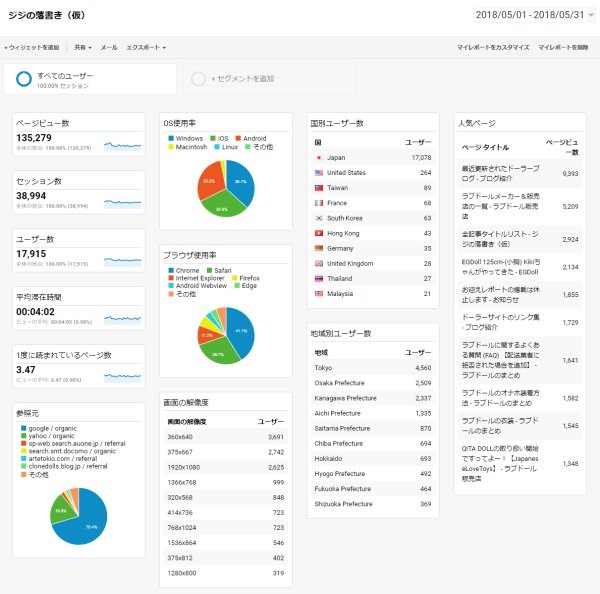The width and height of the screenshot is (600, 594).
Task: Click the Chrome legend swatch in browser chart
Action: point(171,270)
